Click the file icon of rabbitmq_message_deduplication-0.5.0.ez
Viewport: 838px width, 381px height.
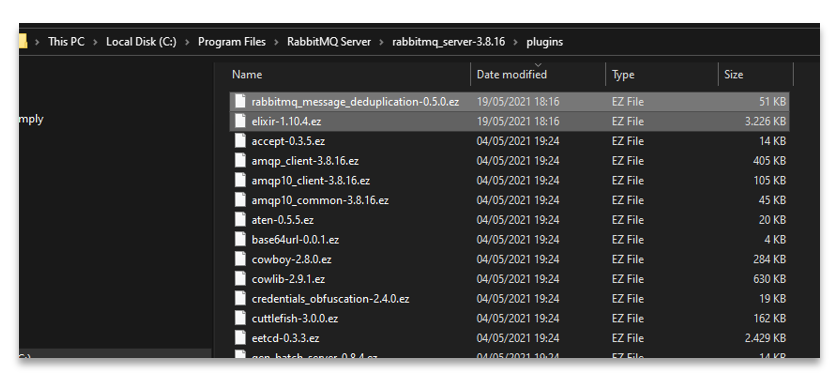click(241, 102)
